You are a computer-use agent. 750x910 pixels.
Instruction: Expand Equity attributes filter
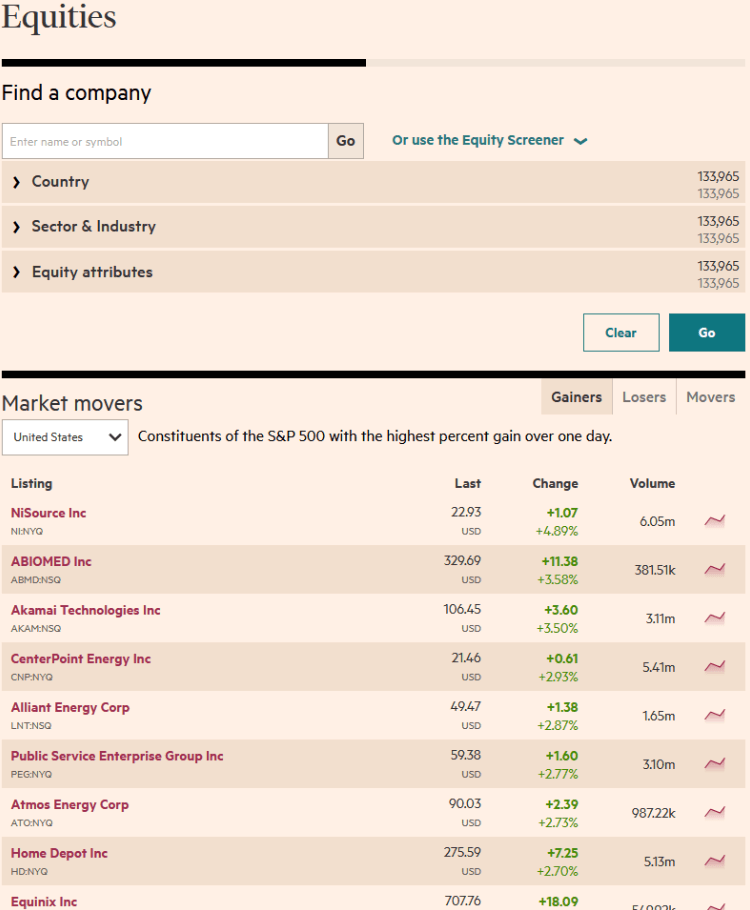click(x=91, y=272)
